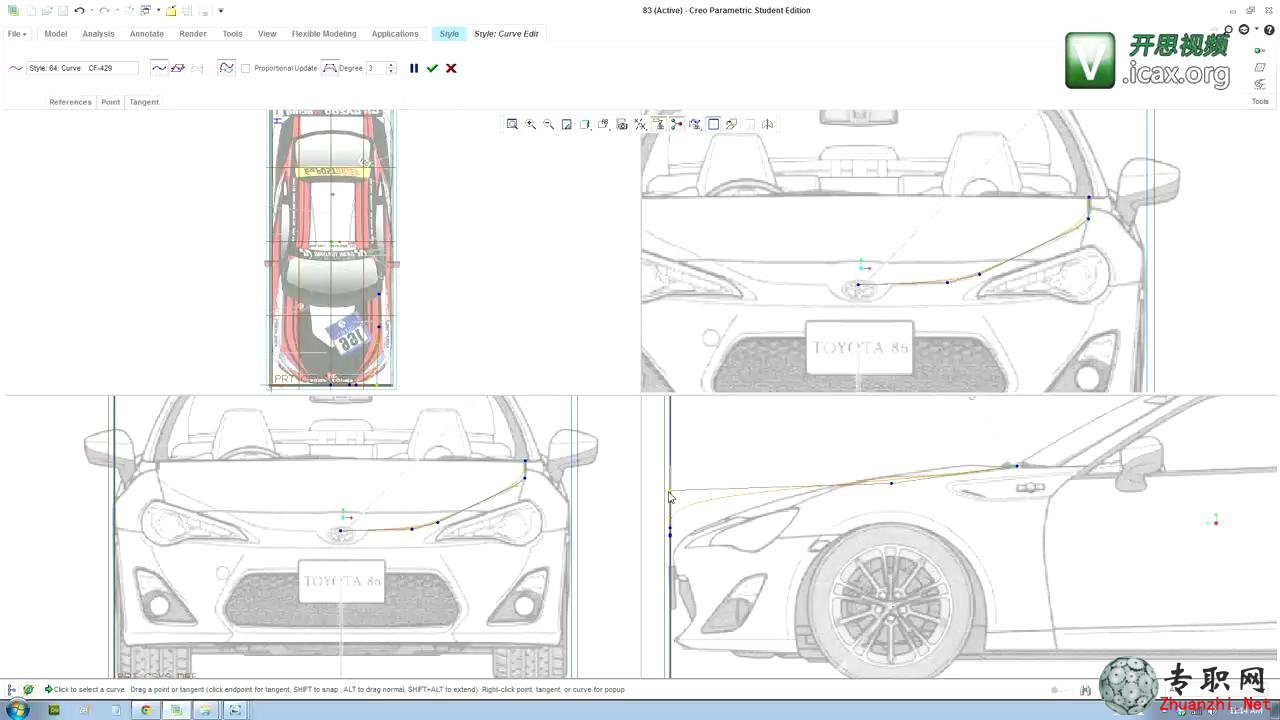Click the Zoom In magnifier icon
The height and width of the screenshot is (720, 1280).
point(530,124)
